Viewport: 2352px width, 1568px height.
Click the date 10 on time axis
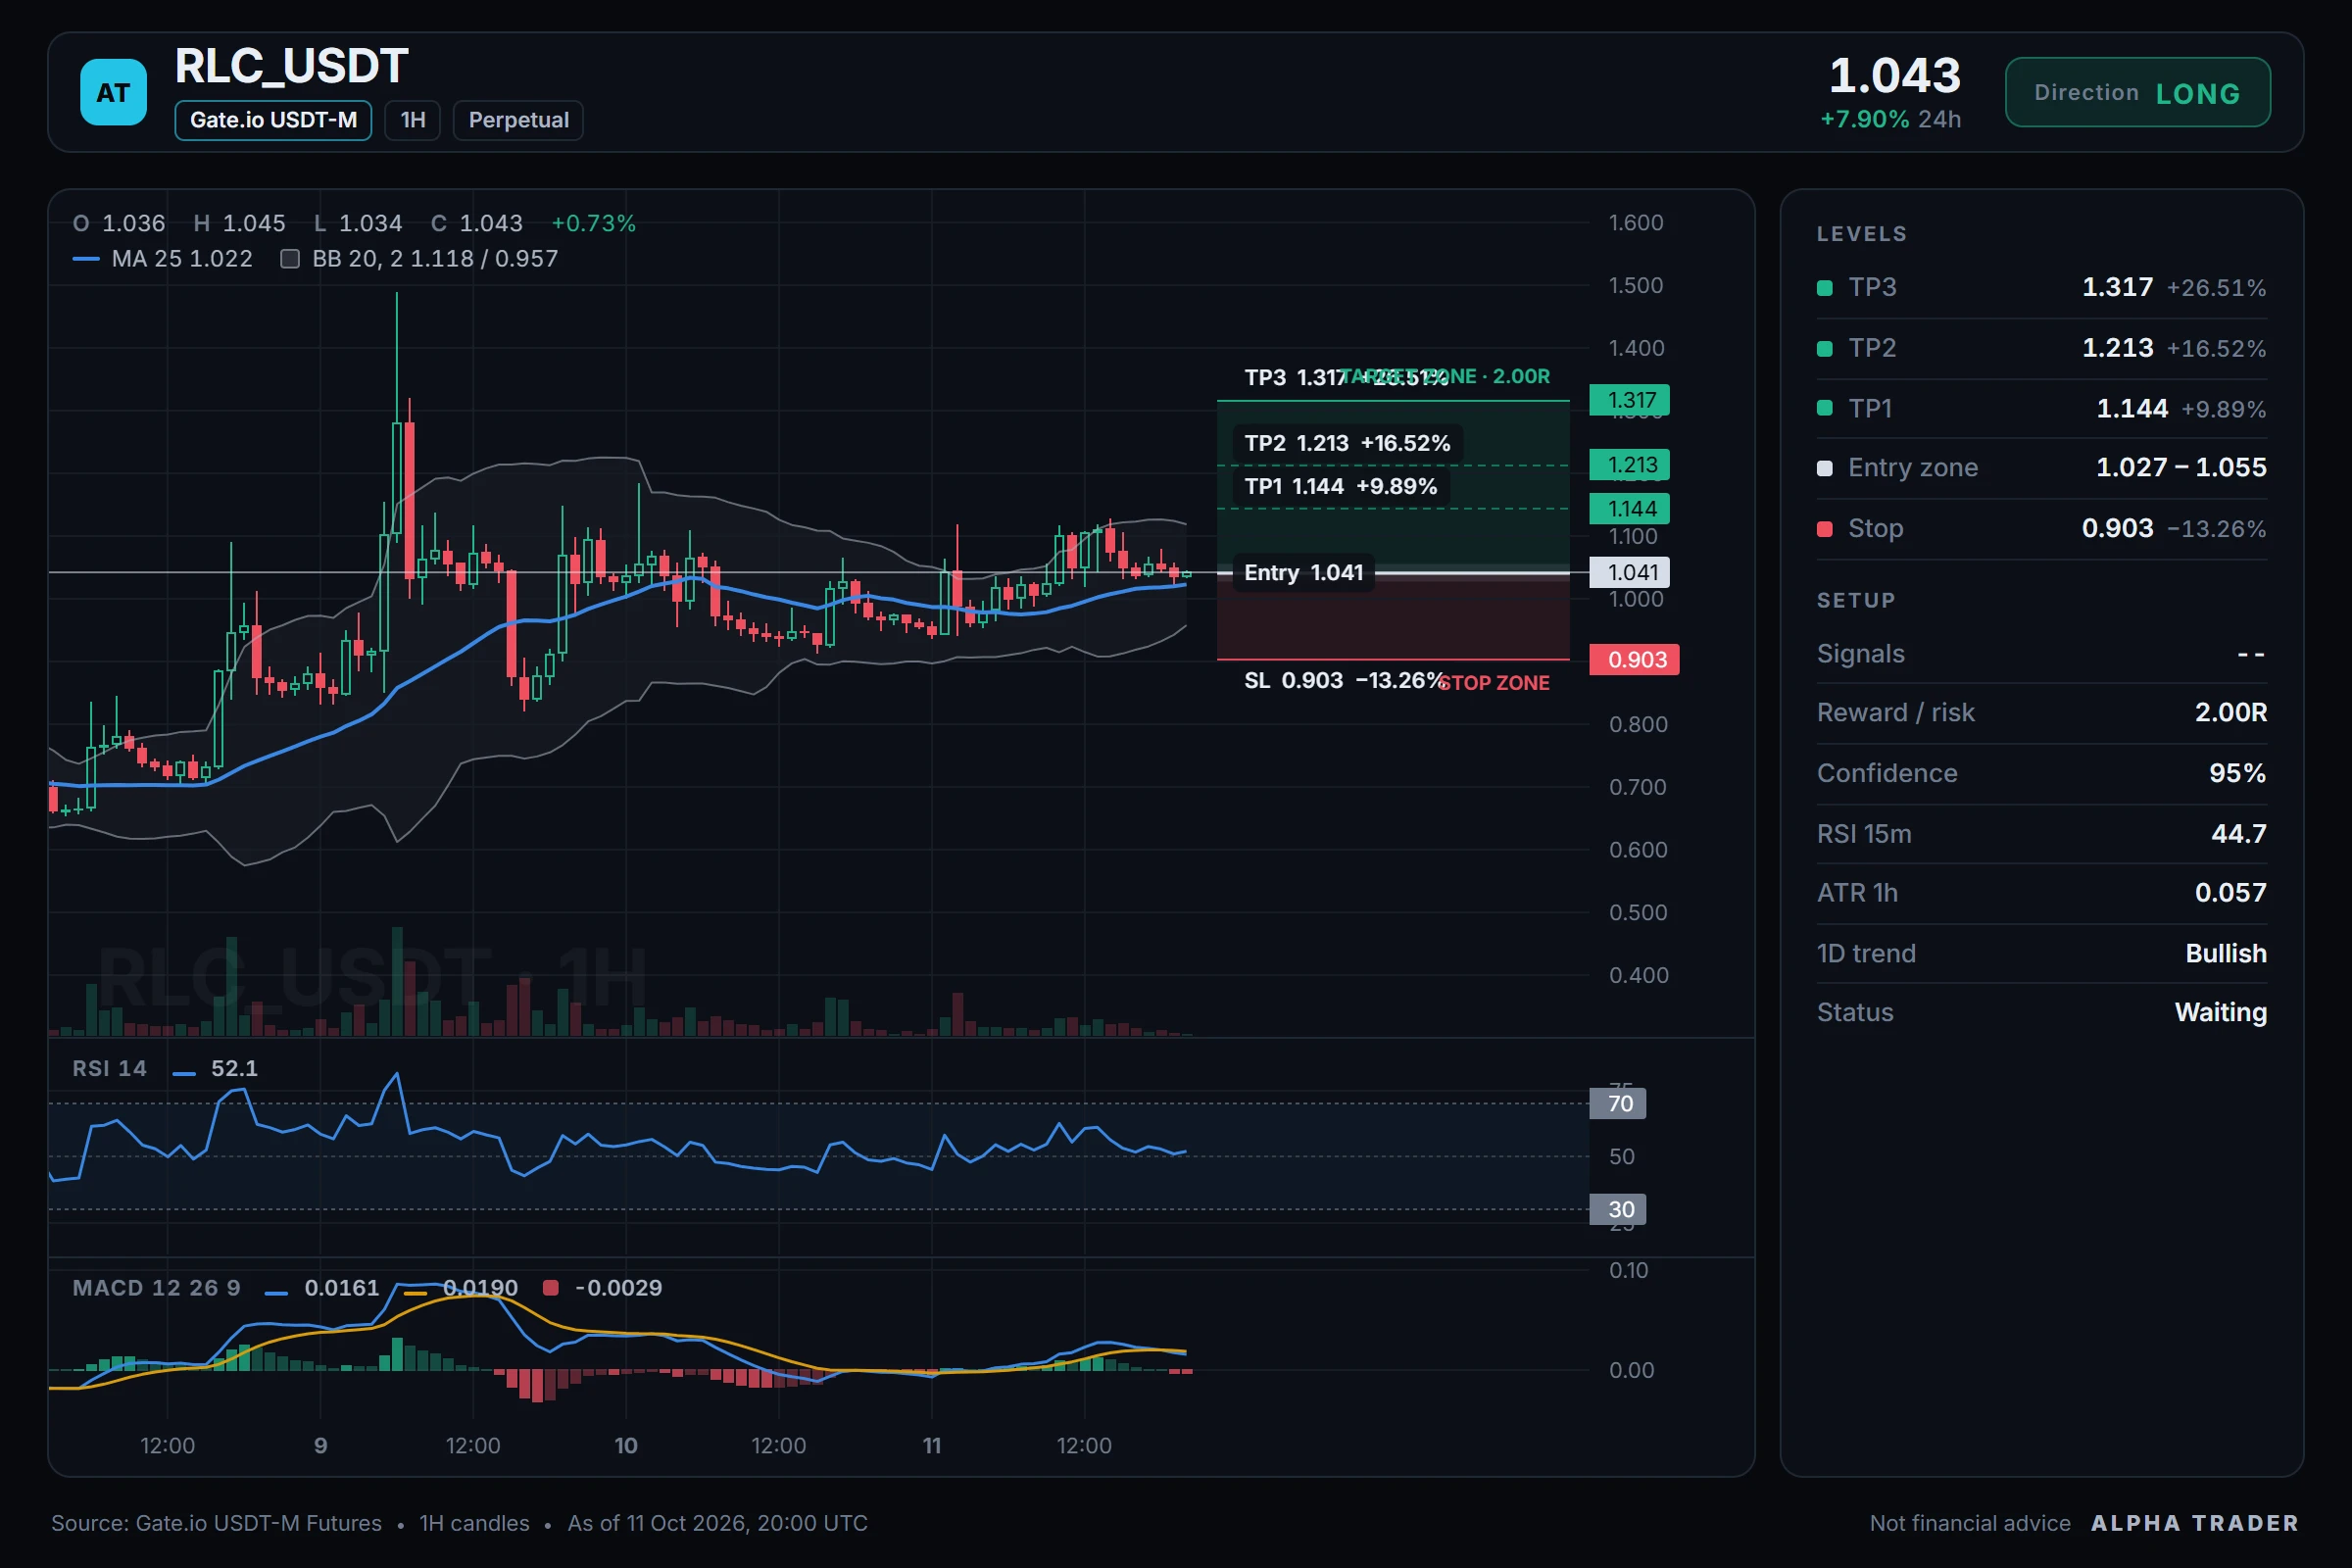tap(626, 1446)
